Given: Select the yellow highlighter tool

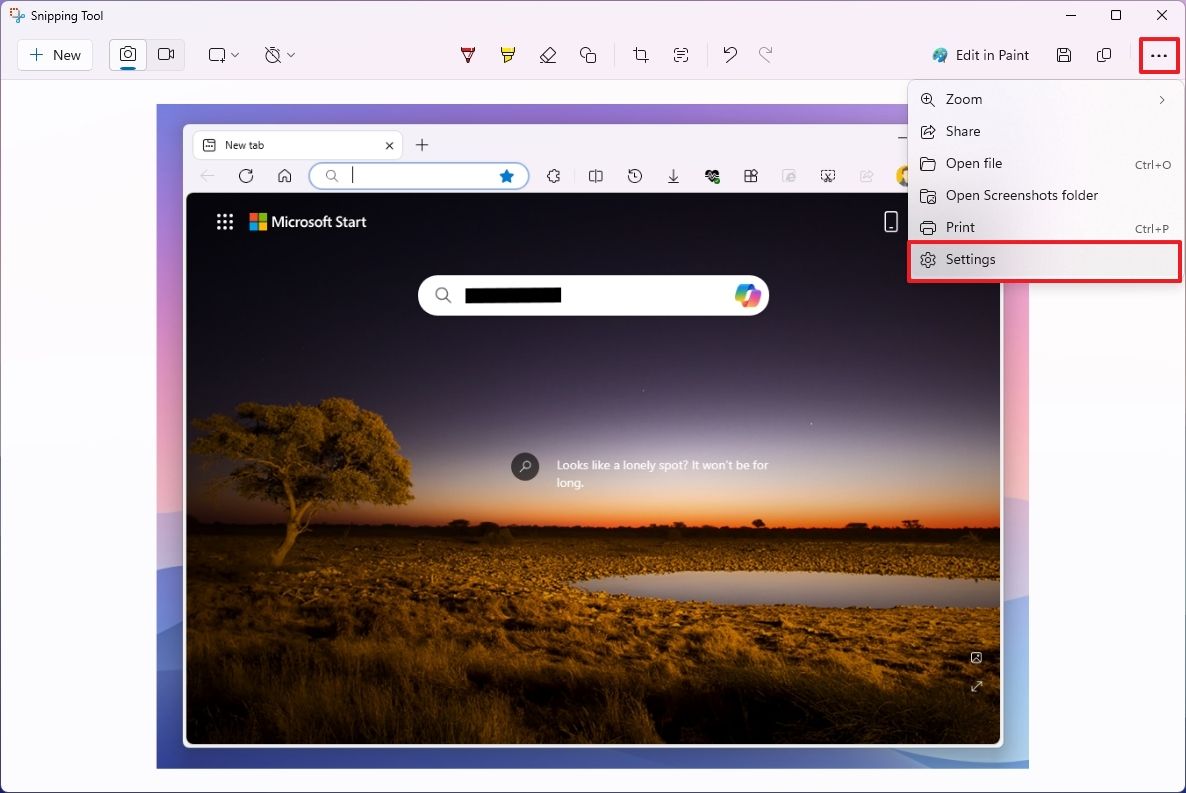Looking at the screenshot, I should [507, 55].
